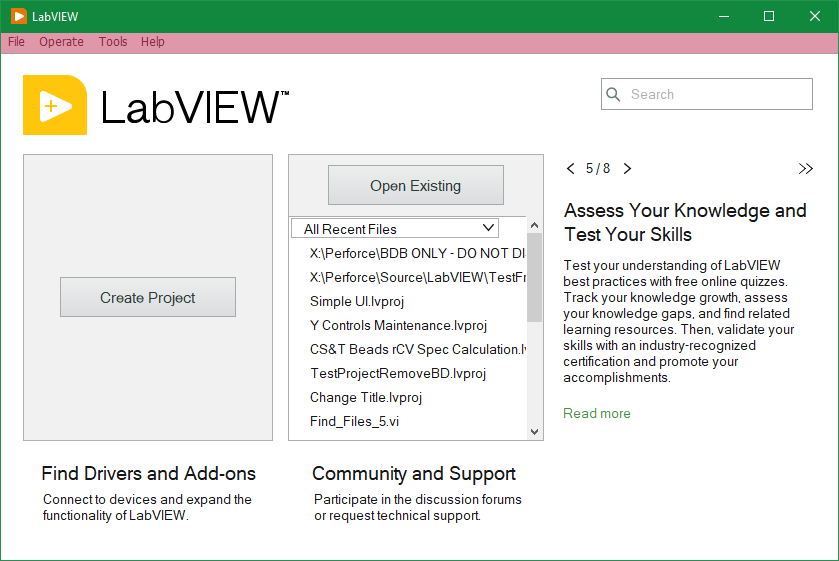This screenshot has width=839, height=561.
Task: Open Change Title.lvproj
Action: (x=366, y=398)
